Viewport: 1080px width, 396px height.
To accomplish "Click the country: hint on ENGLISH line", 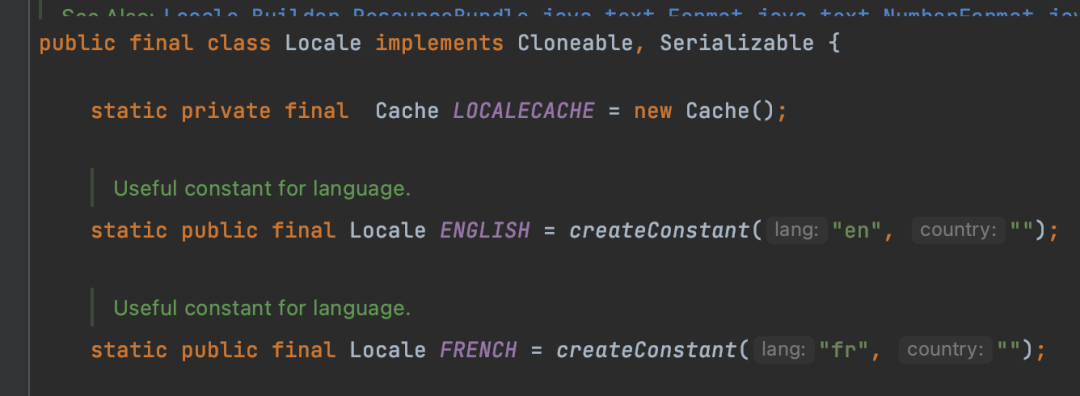I will (x=958, y=230).
